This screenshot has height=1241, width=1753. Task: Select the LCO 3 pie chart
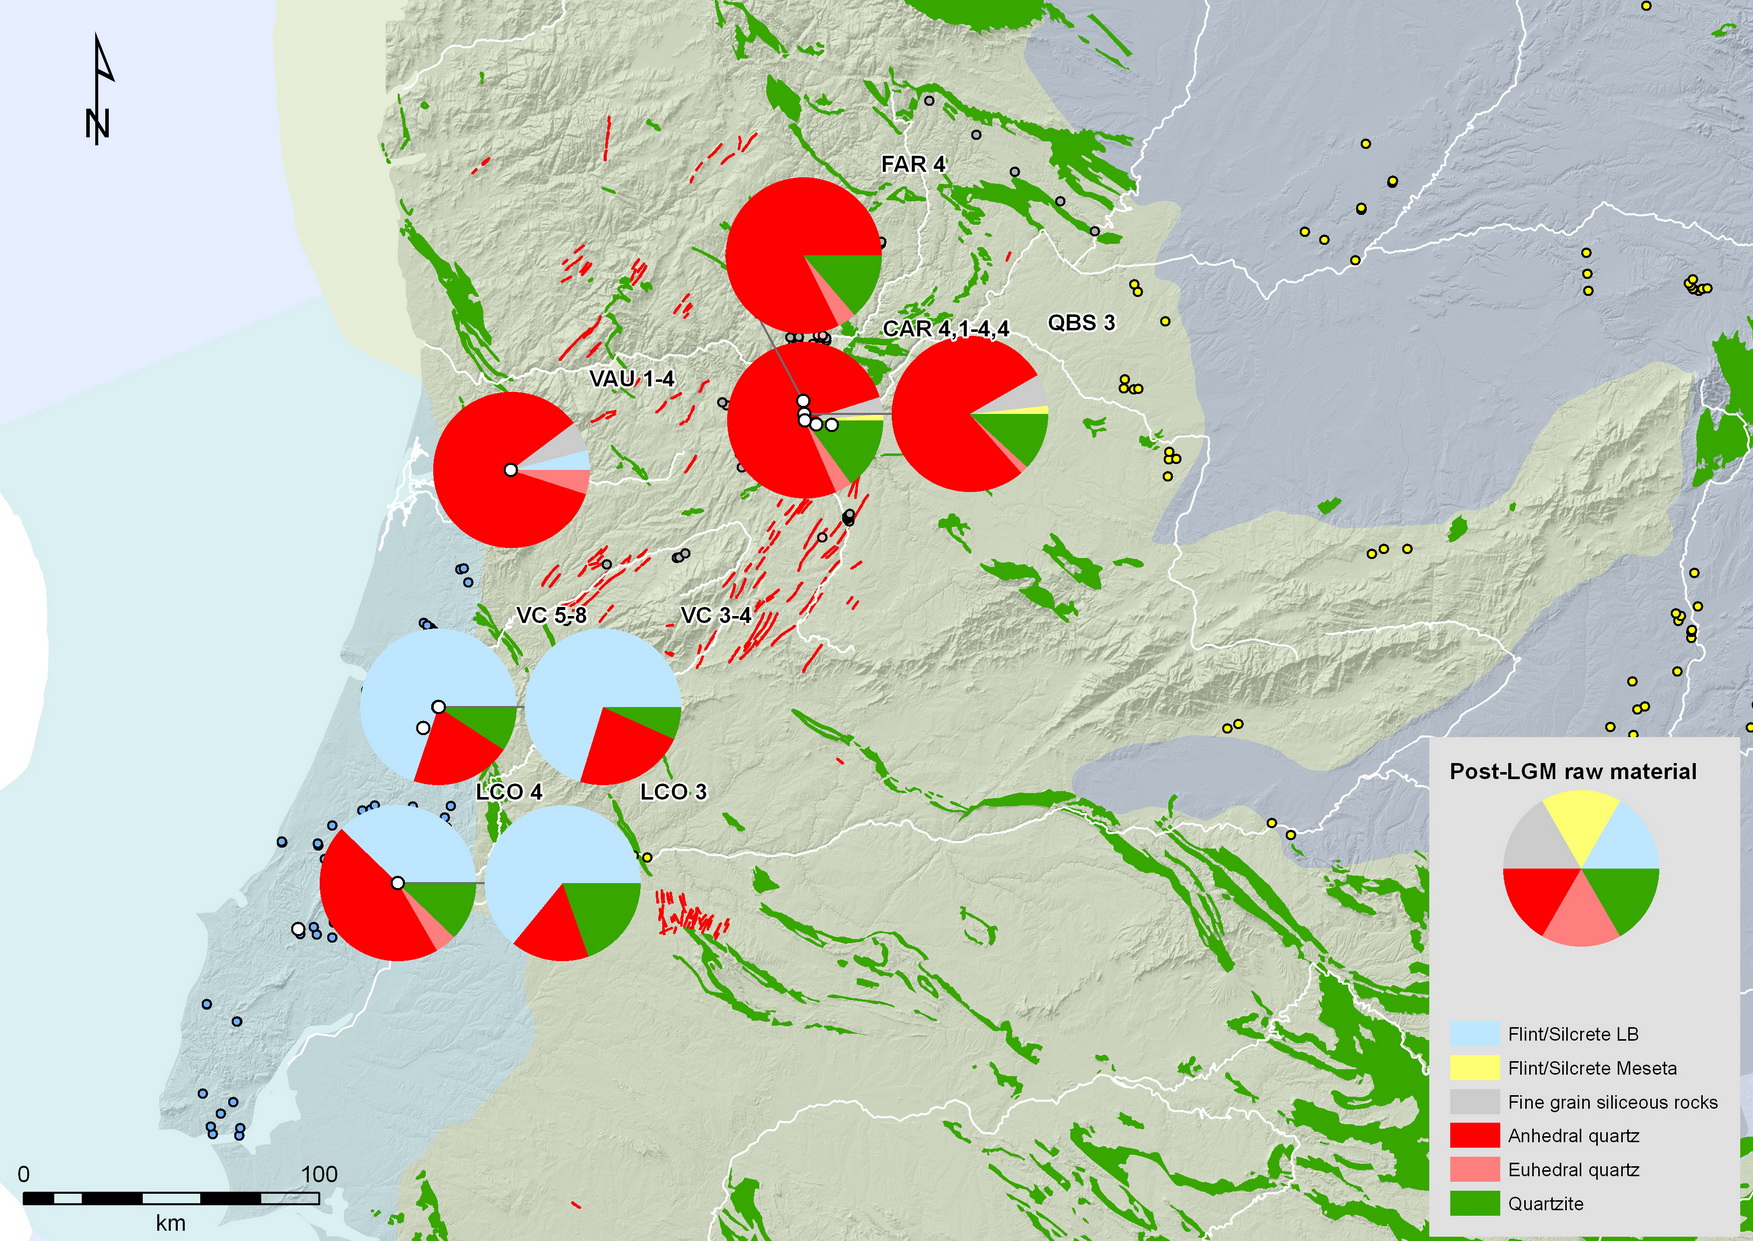(563, 883)
